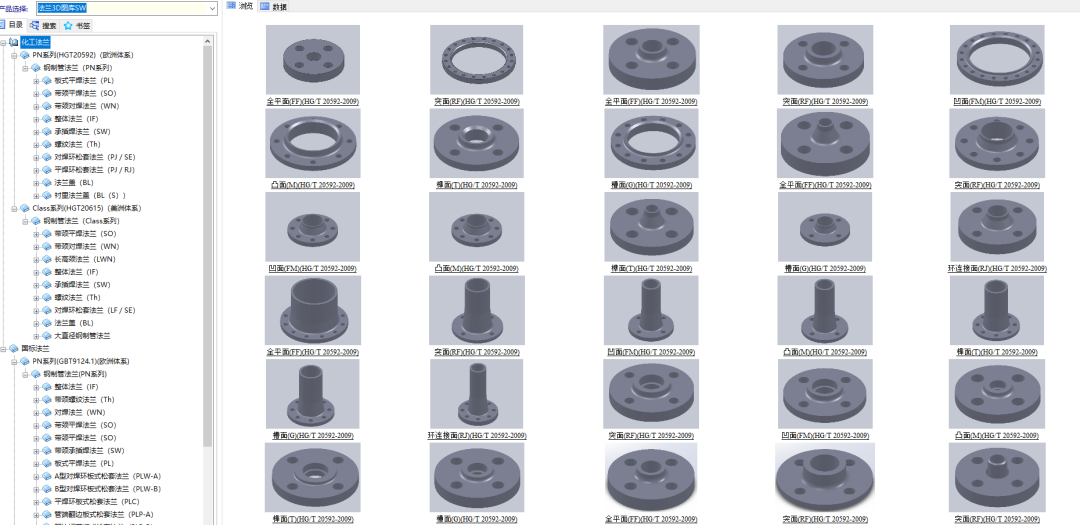
Task: Select the 国标法兰 node icon
Action: (14, 349)
